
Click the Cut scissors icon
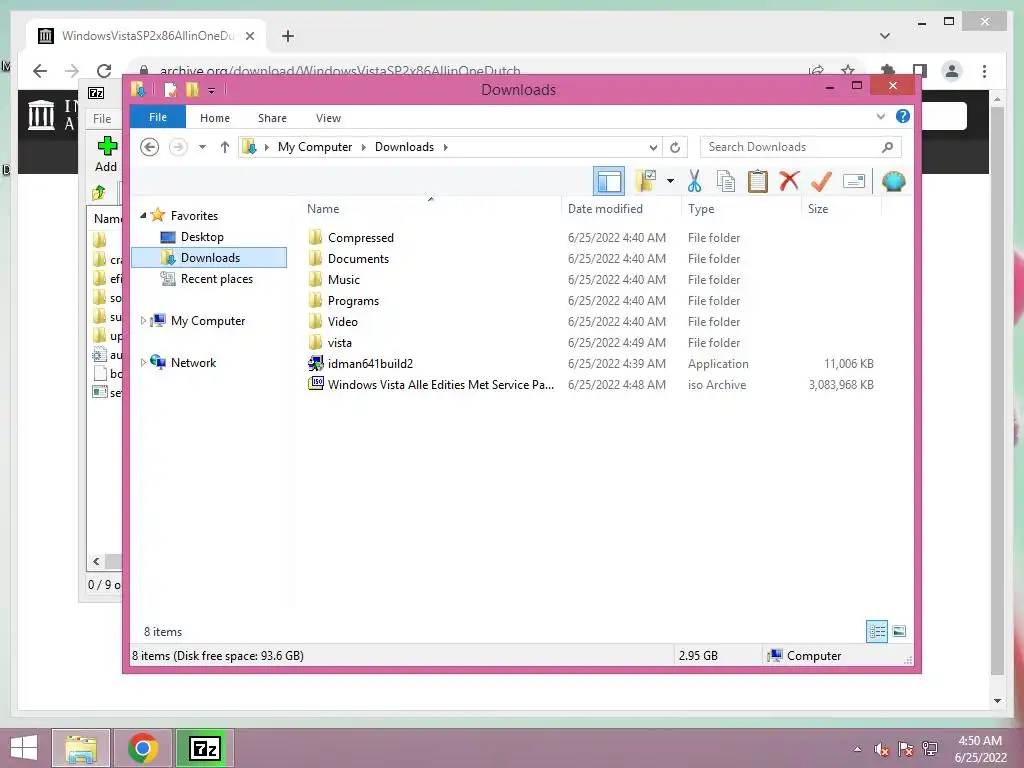(x=694, y=181)
